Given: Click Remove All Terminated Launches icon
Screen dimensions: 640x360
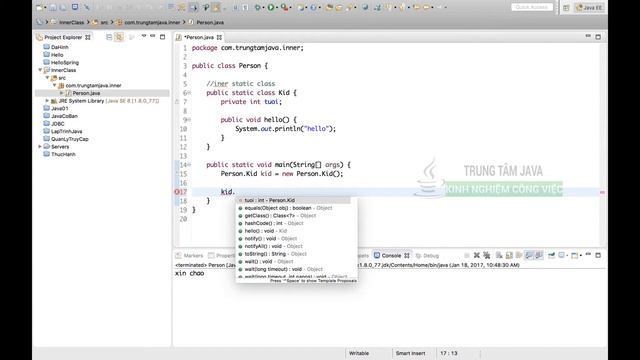Looking at the screenshot, I should (487, 256).
